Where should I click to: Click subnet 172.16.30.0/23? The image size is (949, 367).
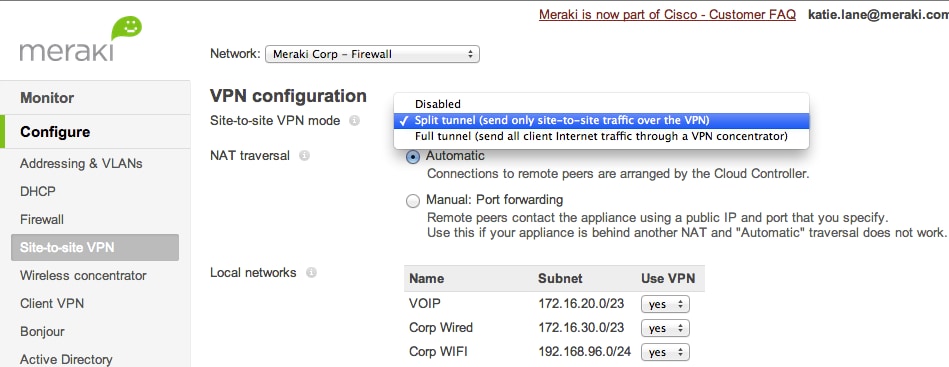(580, 328)
